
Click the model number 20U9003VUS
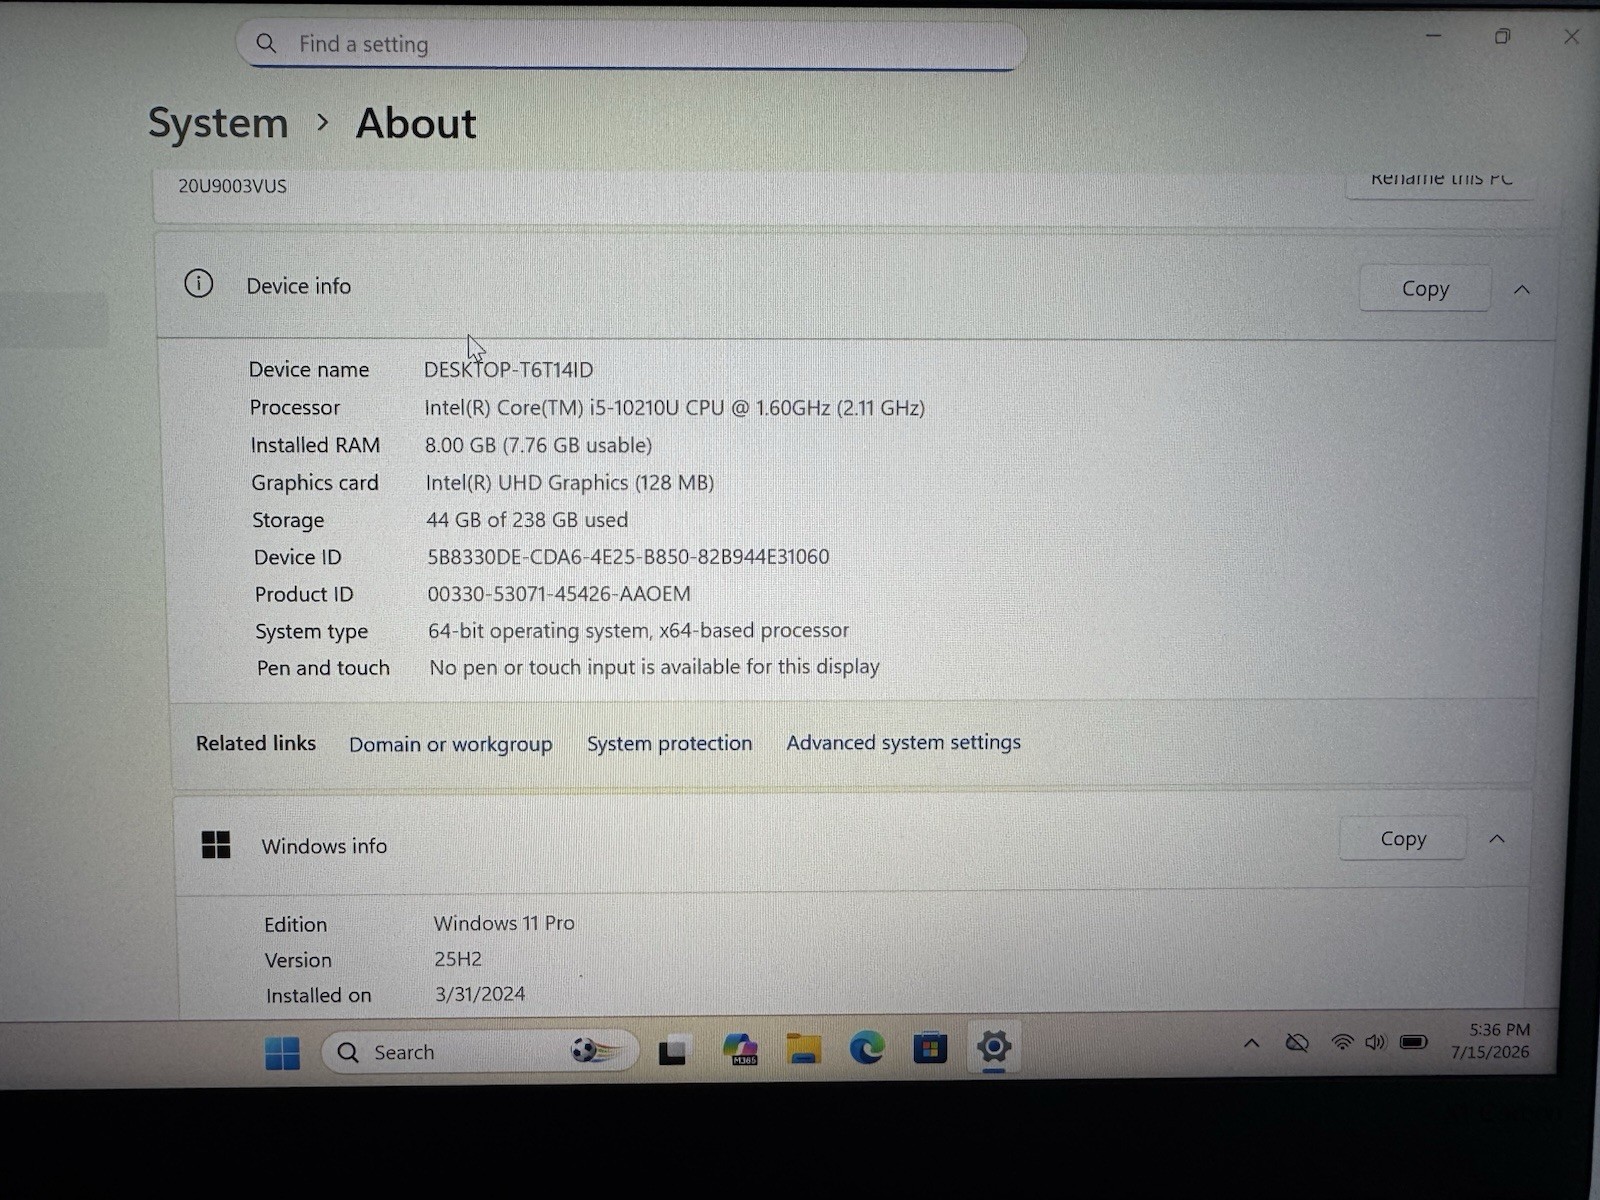(x=232, y=186)
